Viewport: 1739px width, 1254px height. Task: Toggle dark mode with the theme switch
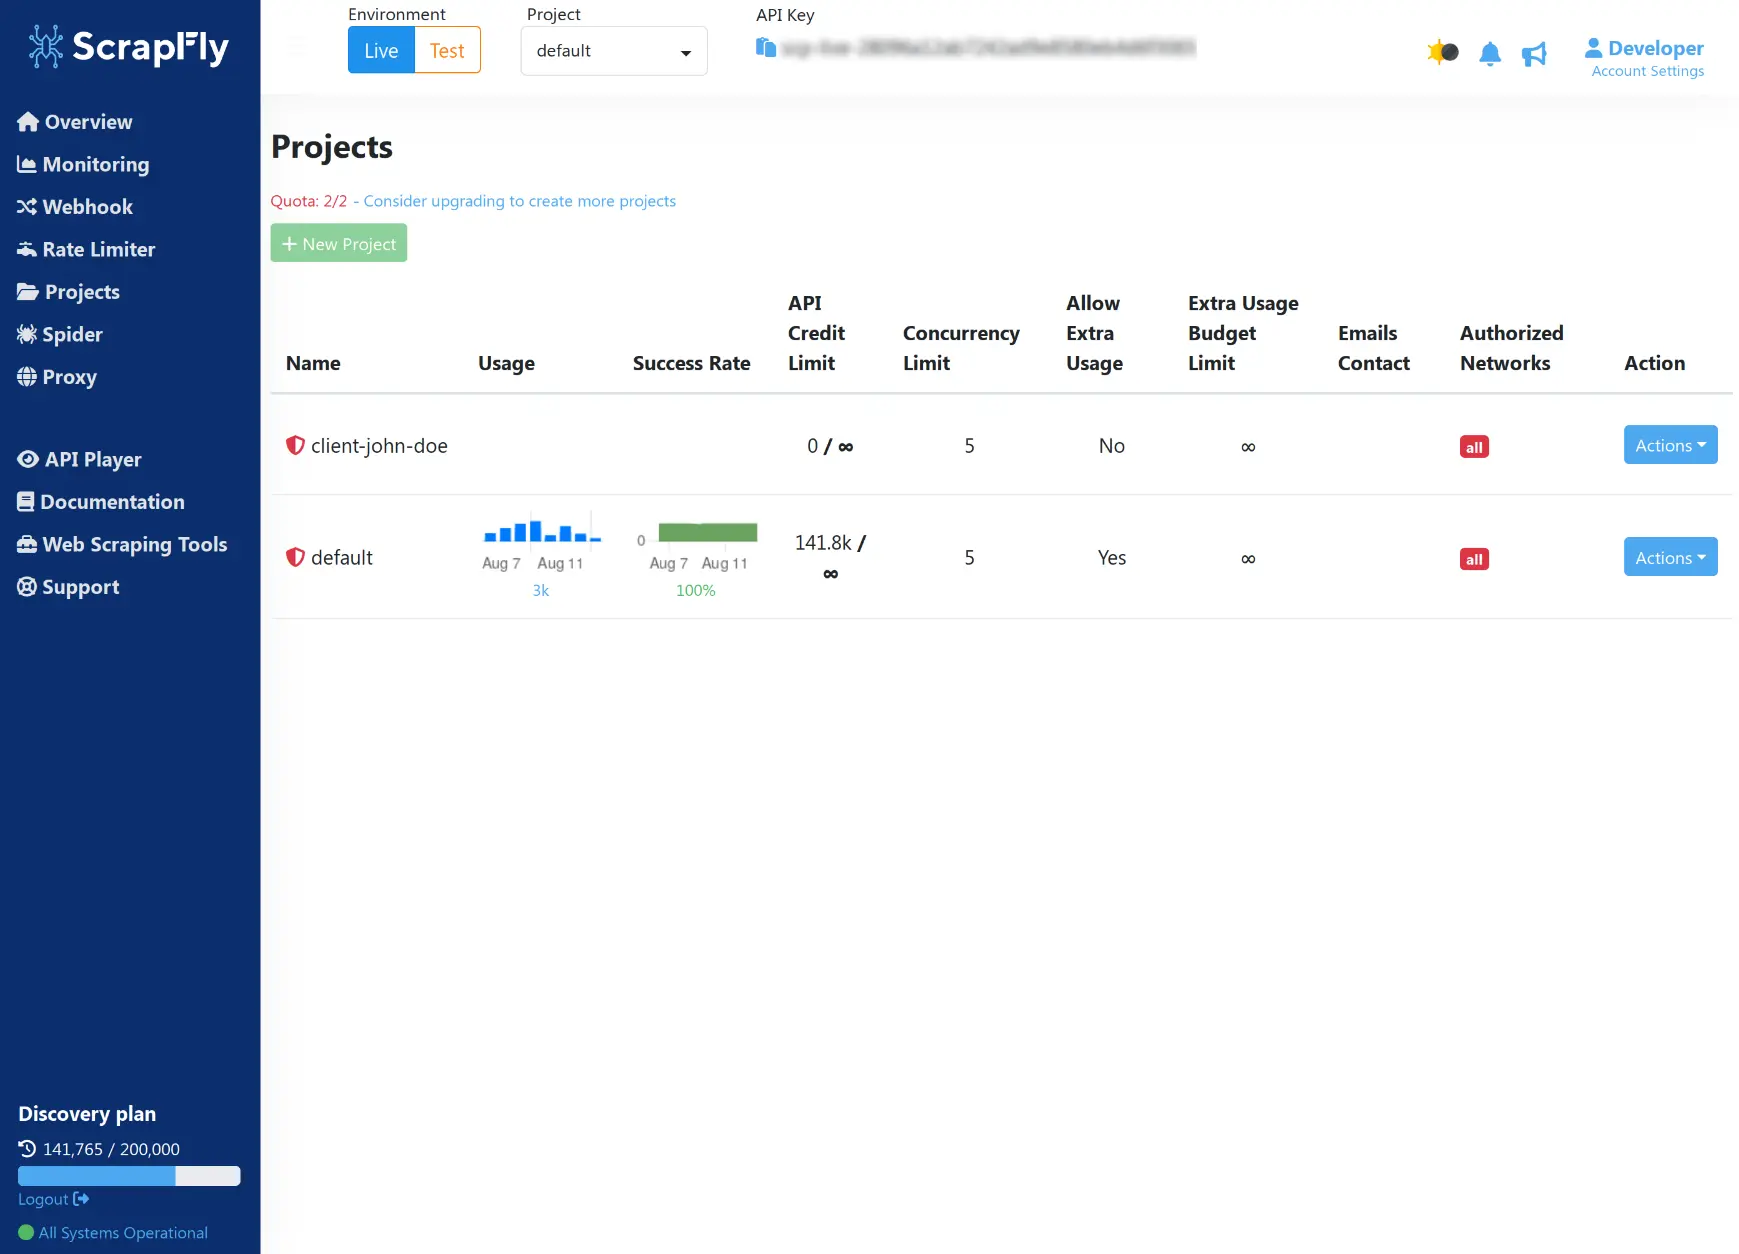click(1443, 52)
